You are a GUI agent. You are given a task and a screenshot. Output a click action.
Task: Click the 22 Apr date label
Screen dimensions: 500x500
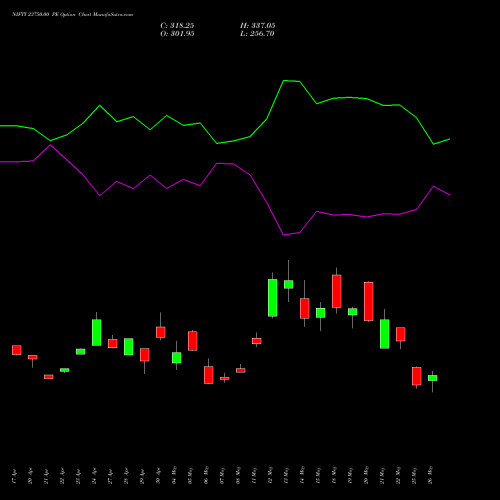click(62, 476)
